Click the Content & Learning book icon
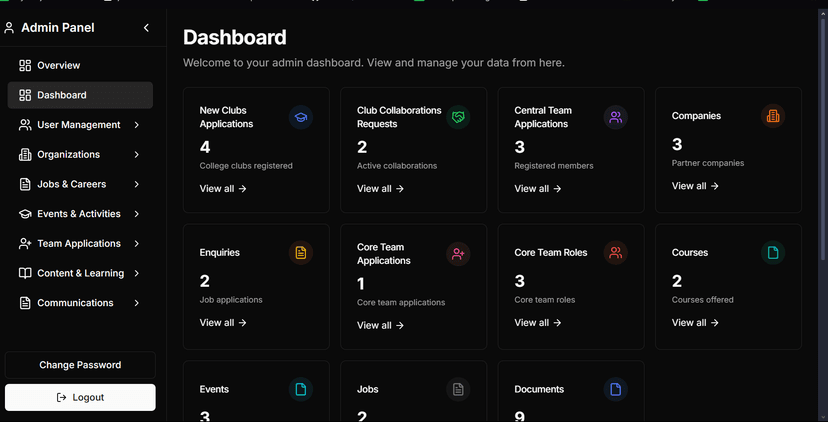The image size is (828, 422). (25, 273)
